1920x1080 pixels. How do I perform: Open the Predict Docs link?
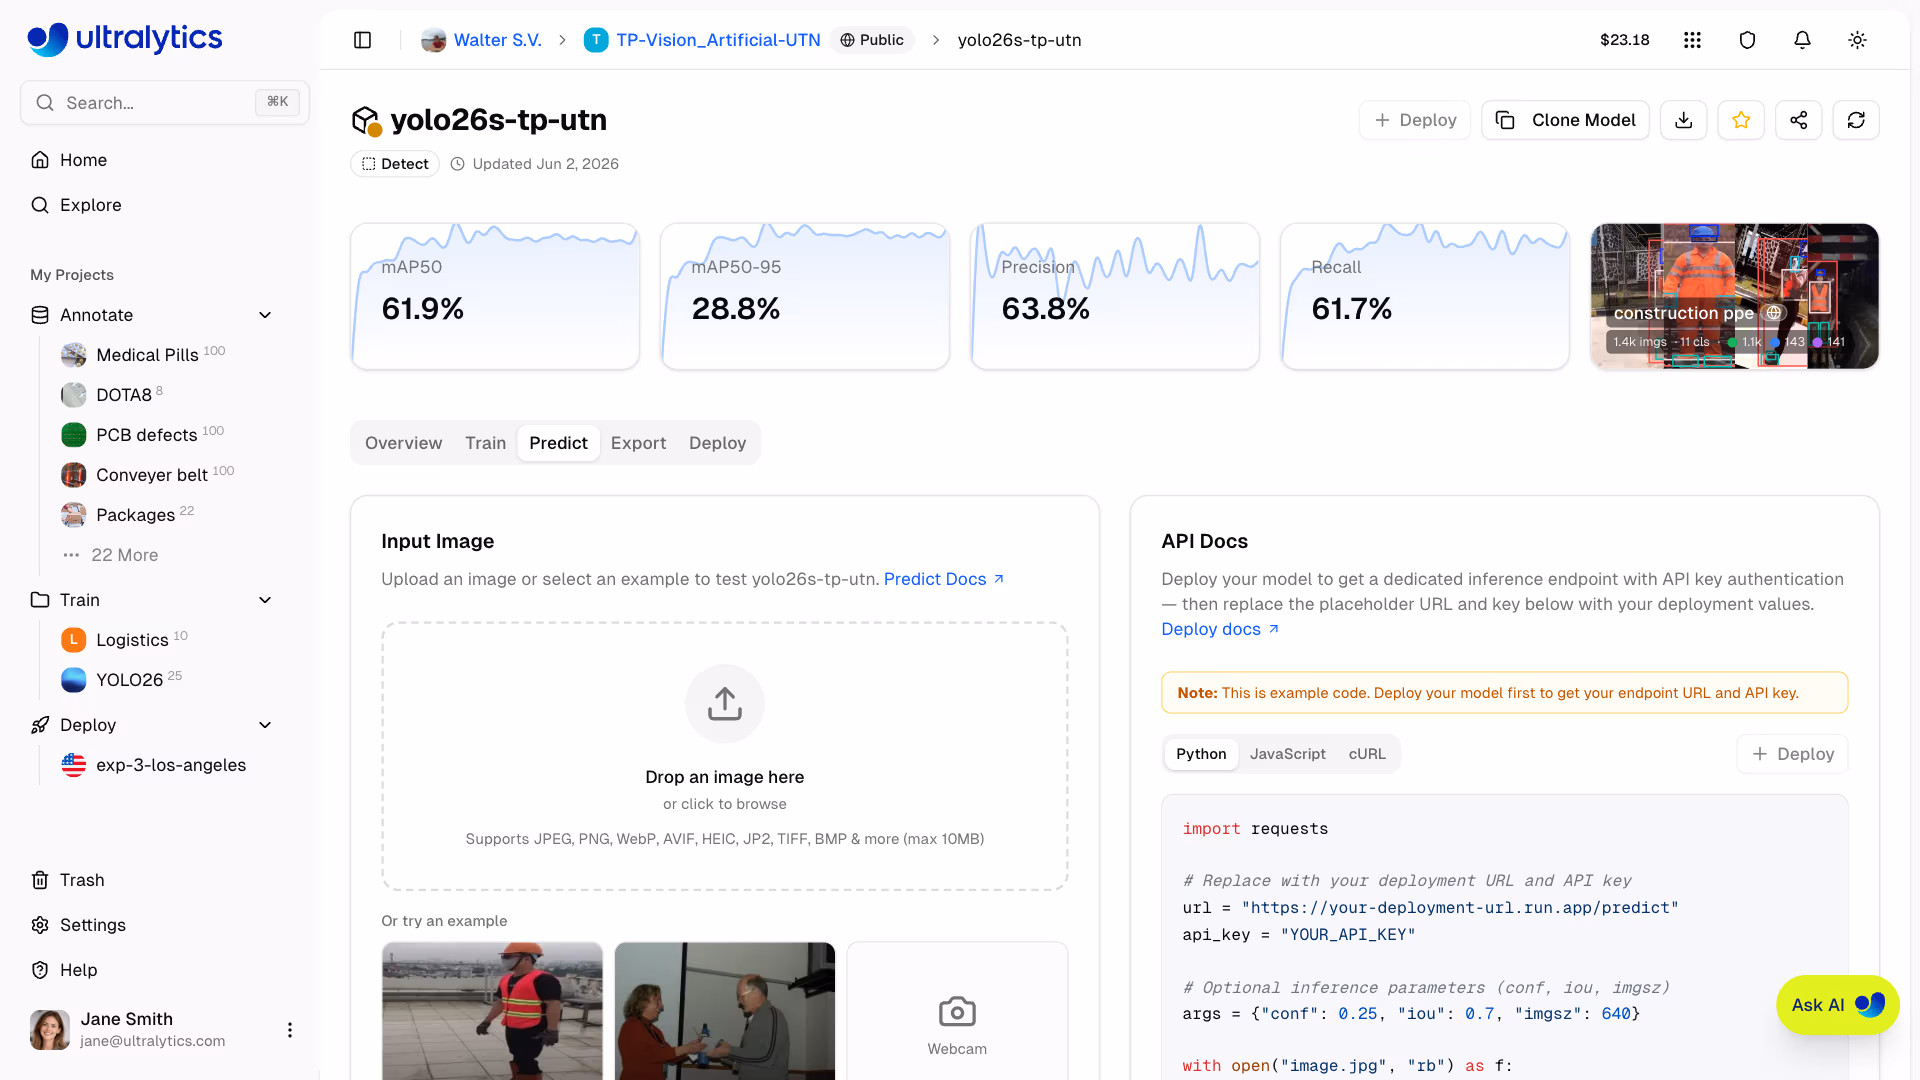(x=944, y=579)
